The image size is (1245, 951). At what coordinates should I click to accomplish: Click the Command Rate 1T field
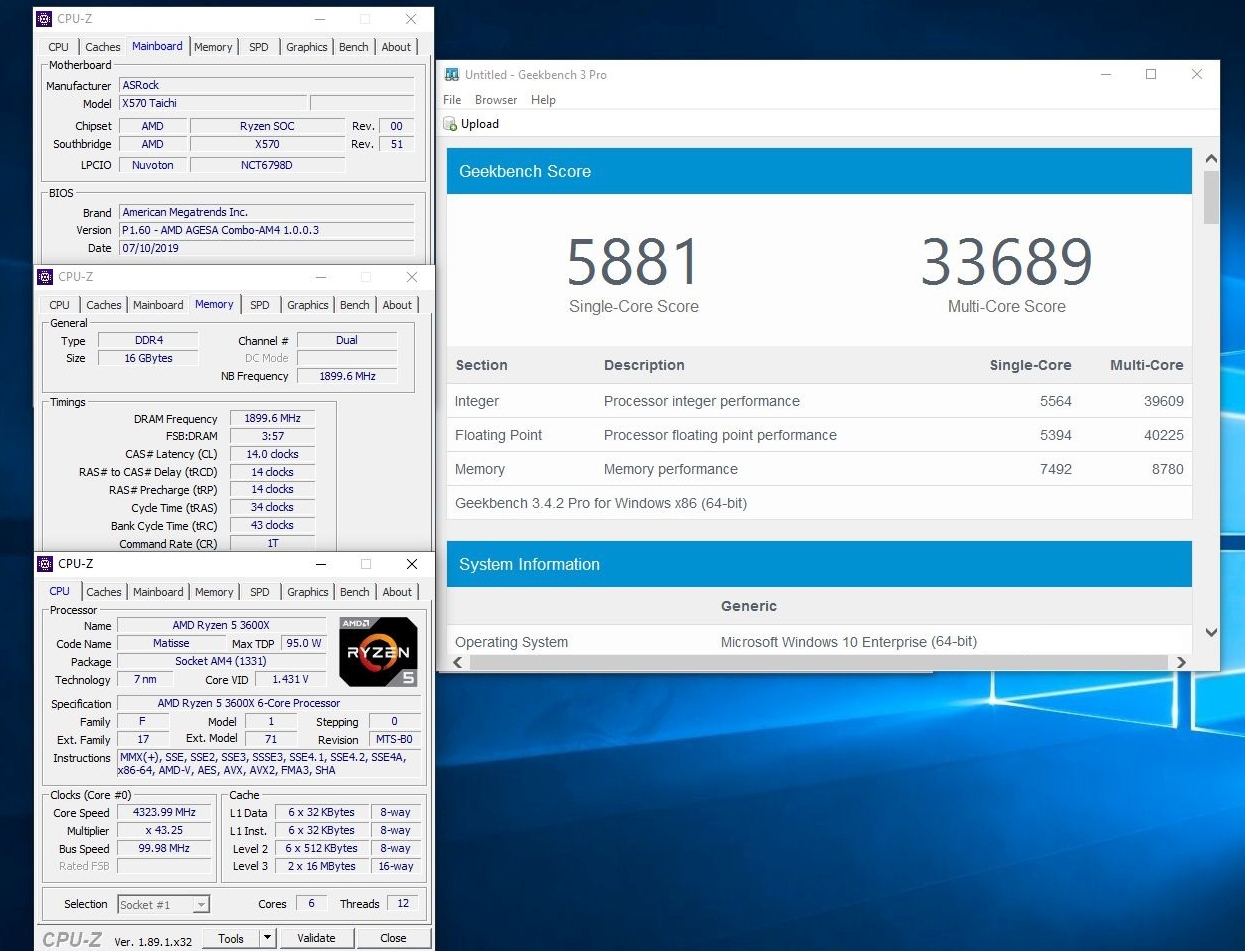[x=272, y=543]
